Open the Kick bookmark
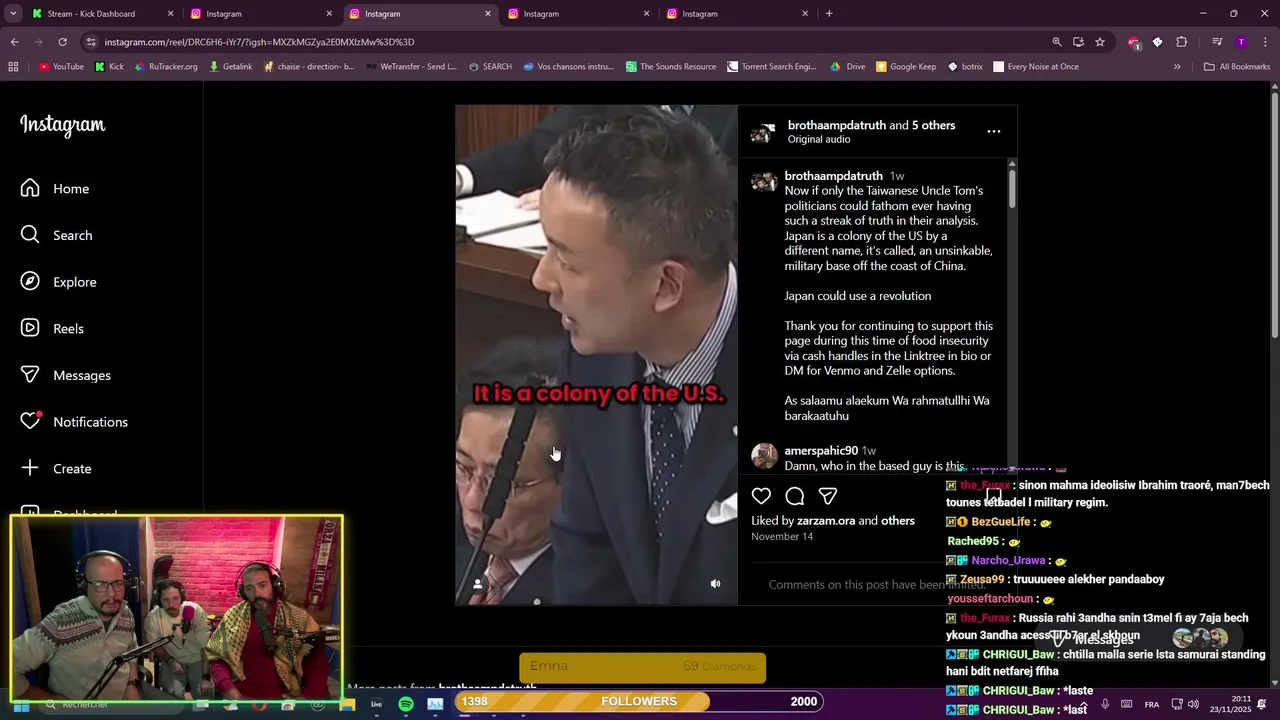This screenshot has height=720, width=1280. 110,67
